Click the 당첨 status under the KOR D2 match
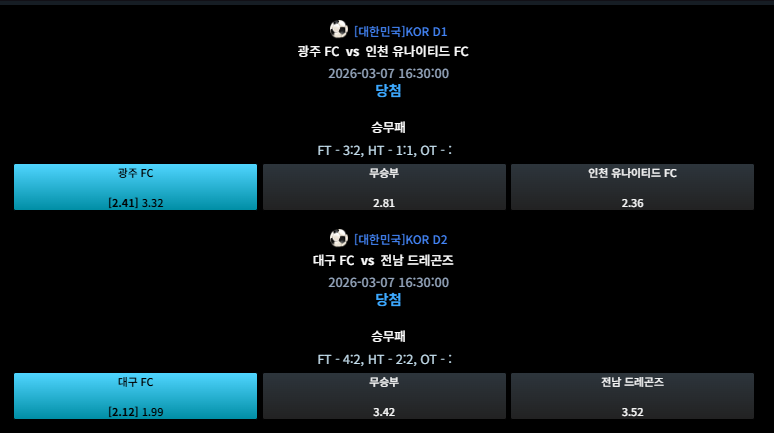 (388, 300)
